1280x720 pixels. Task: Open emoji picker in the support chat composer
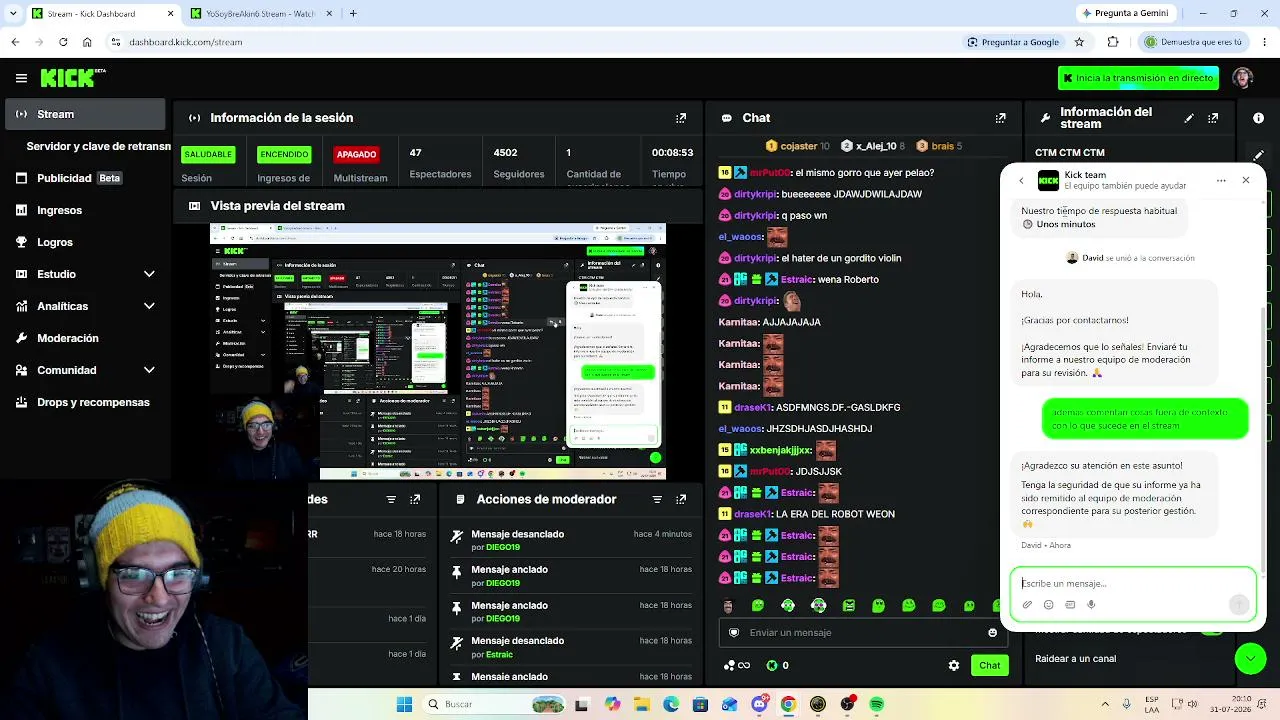click(x=1048, y=605)
